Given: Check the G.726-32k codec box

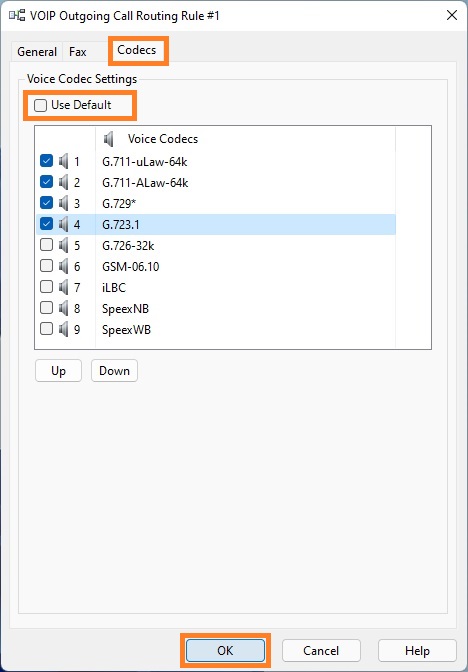Looking at the screenshot, I should [46, 245].
